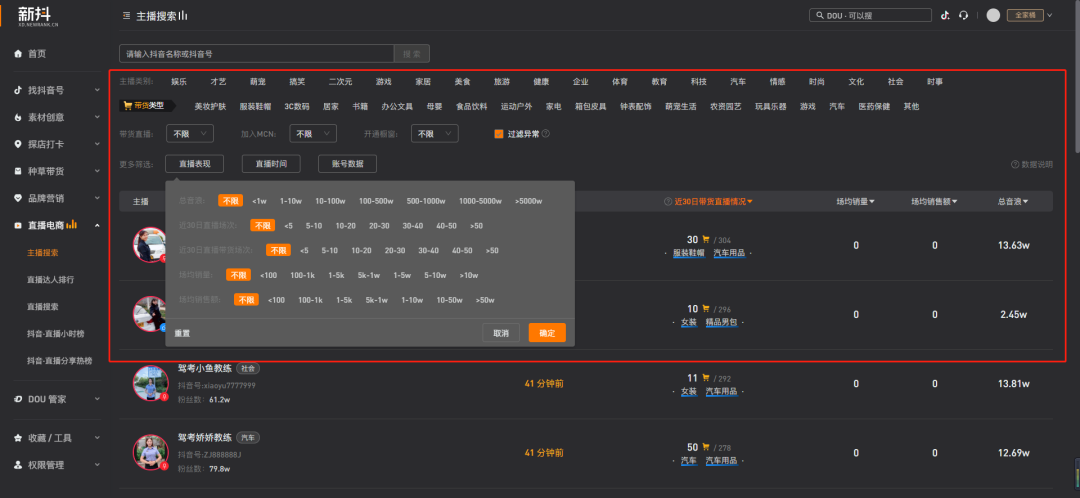
Task: Filter by 美妆护肤 带货类型
Action: pos(210,107)
